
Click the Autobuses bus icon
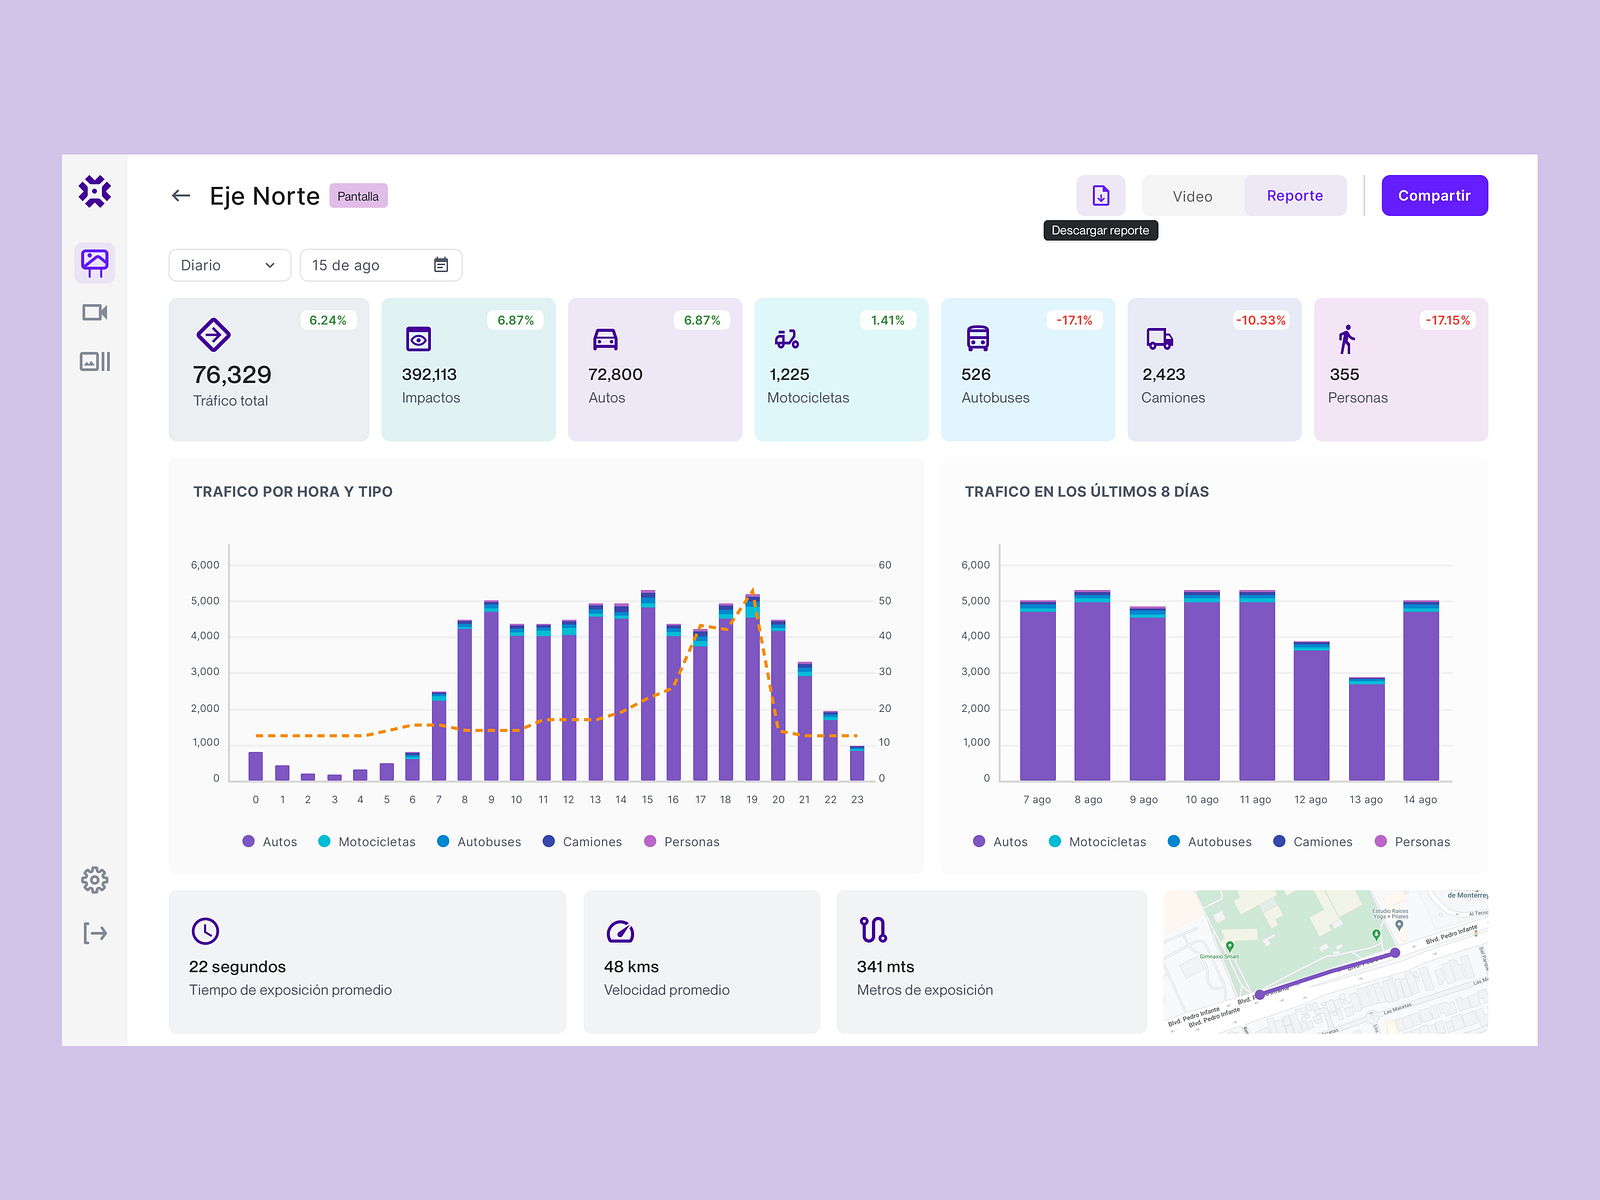tap(978, 339)
